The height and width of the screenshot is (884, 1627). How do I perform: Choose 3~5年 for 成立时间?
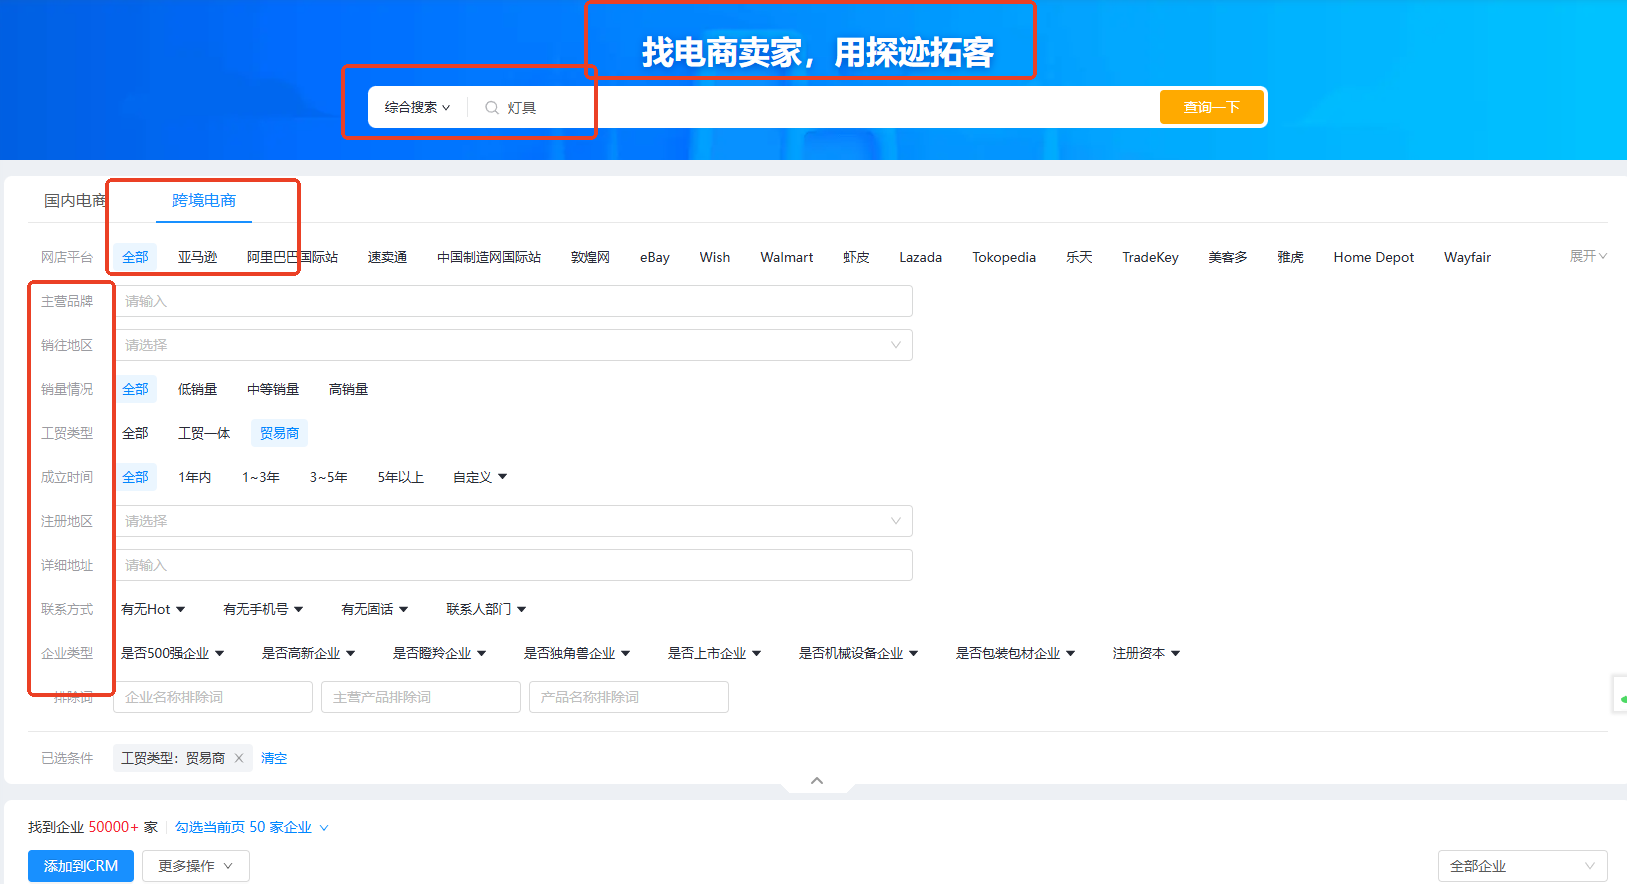coord(328,477)
